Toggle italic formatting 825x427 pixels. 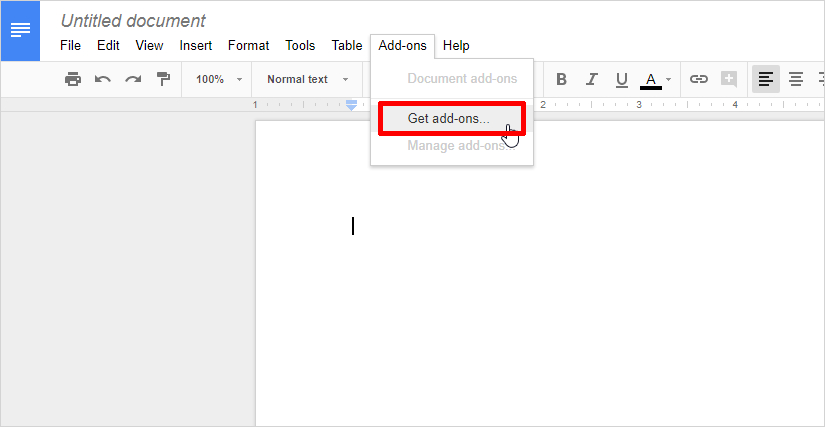click(x=591, y=79)
